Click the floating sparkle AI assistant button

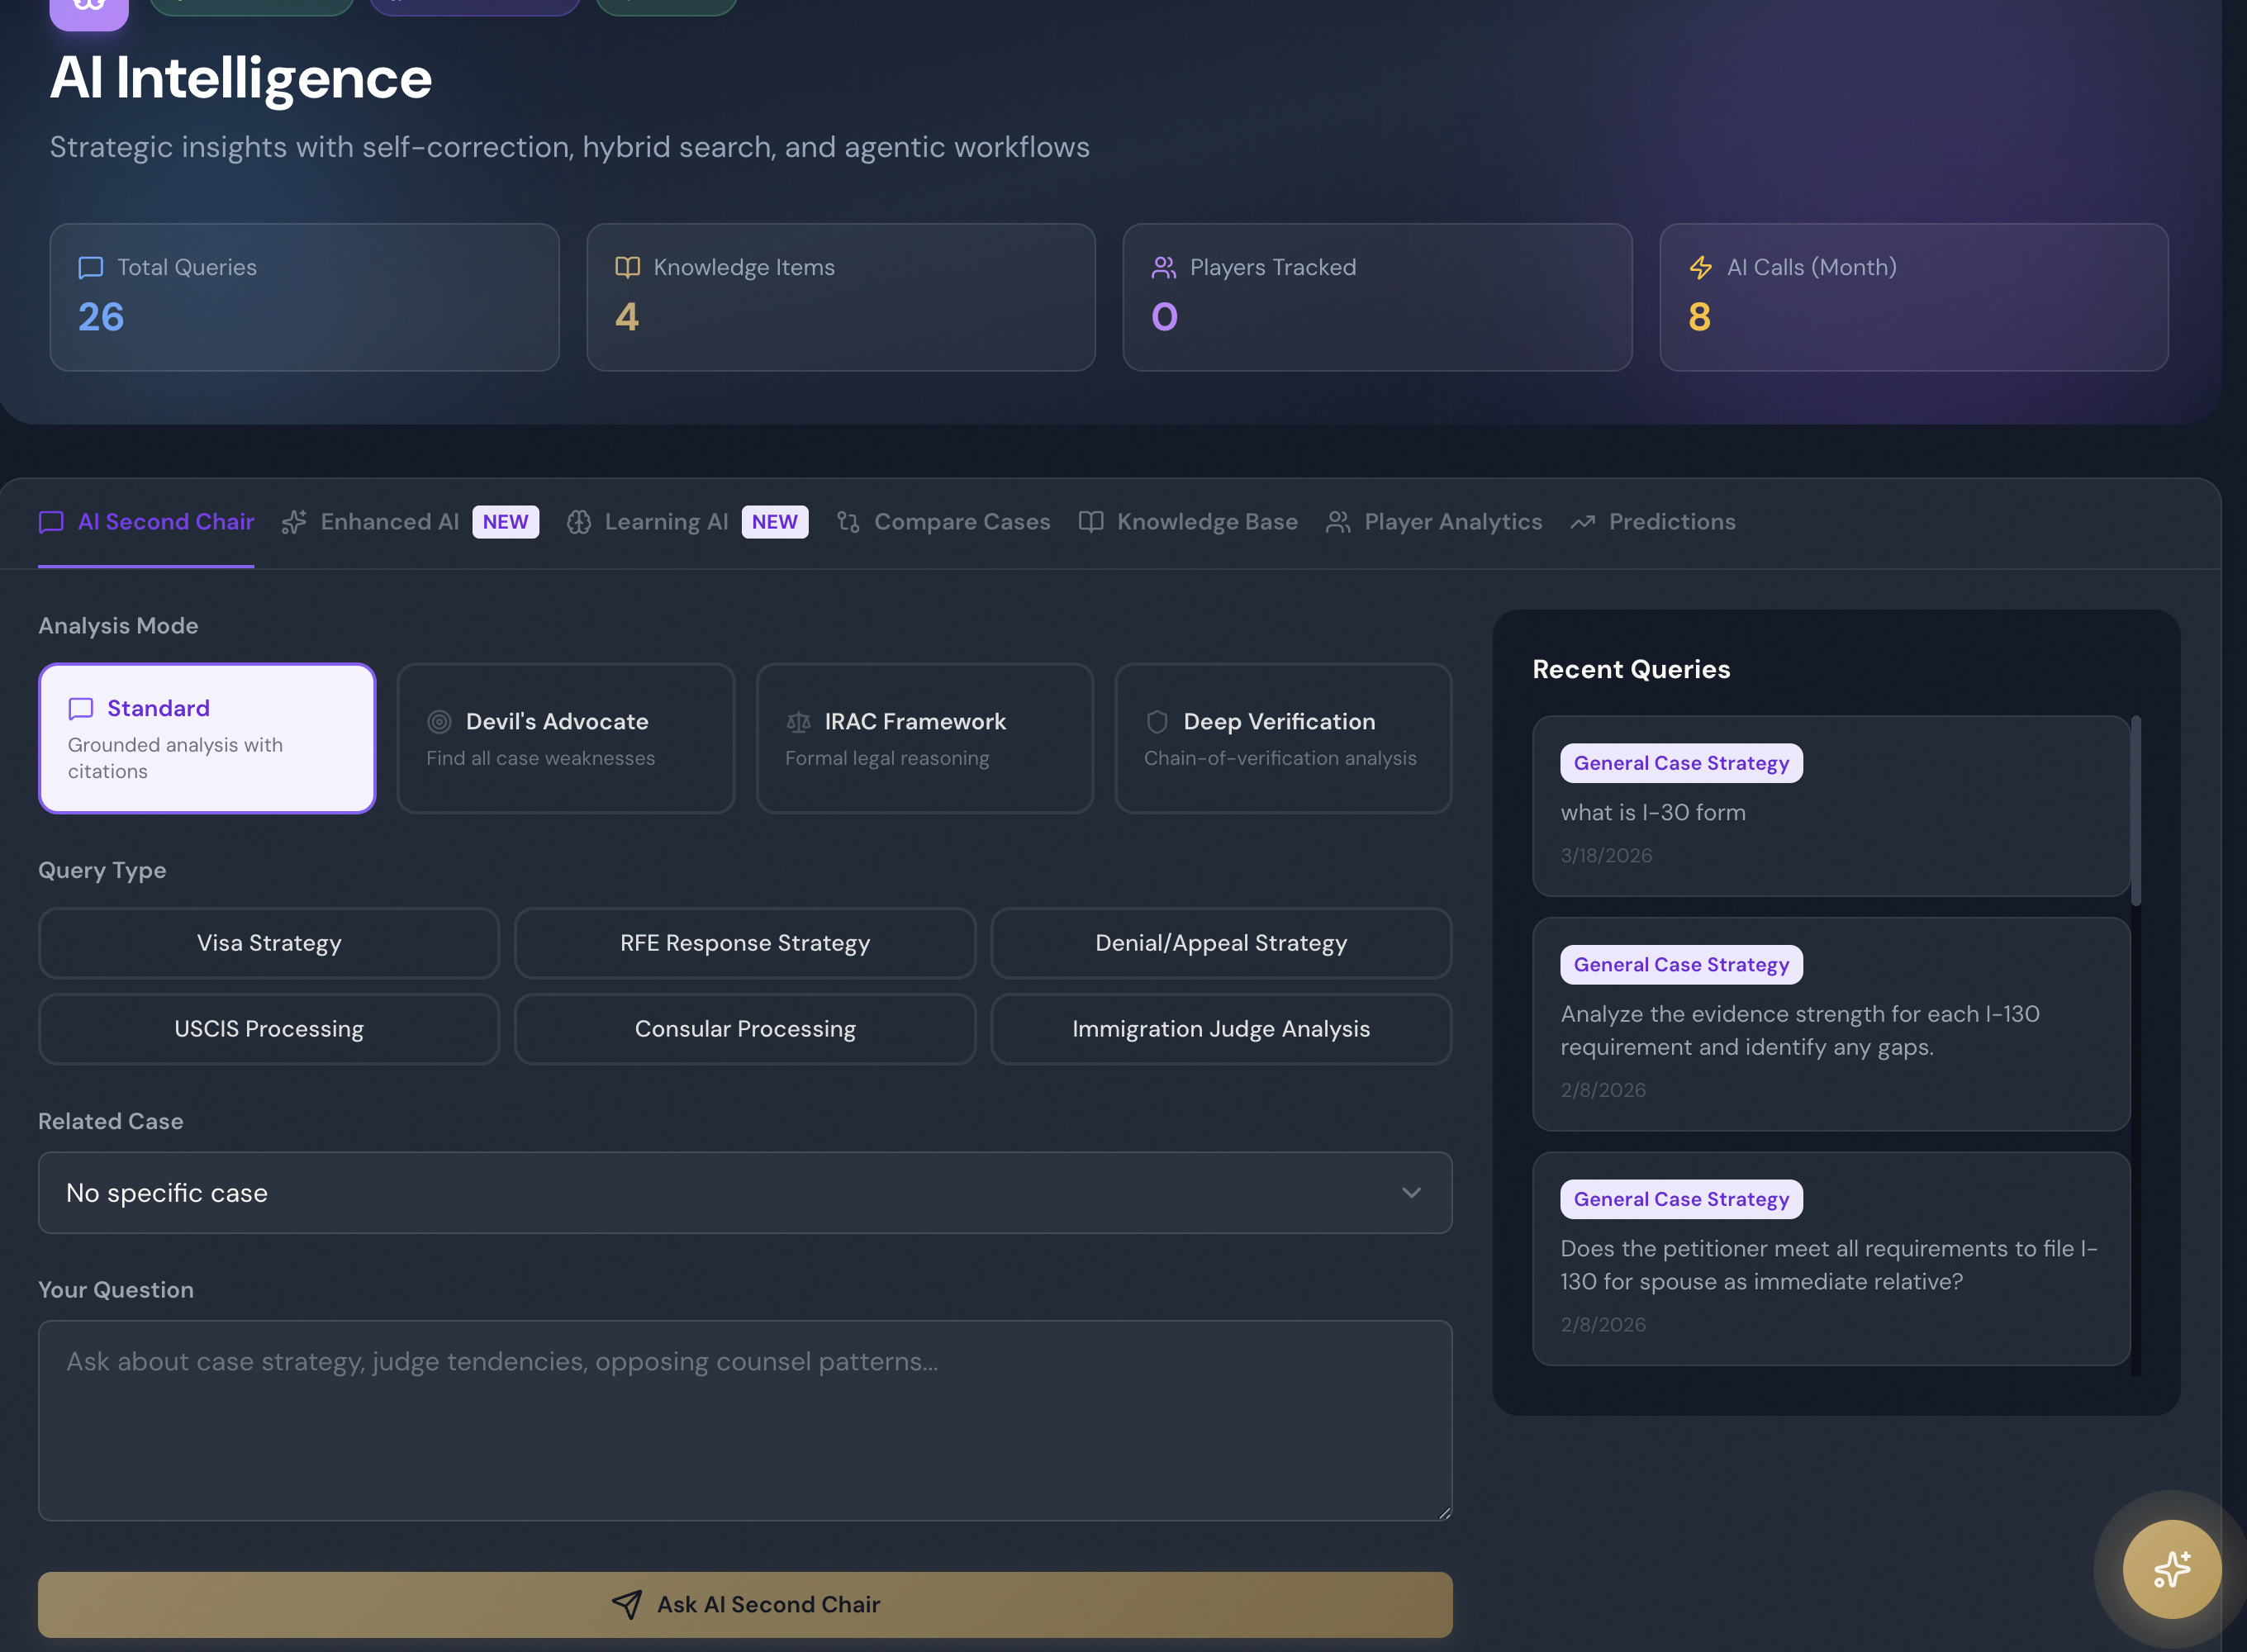coord(2171,1568)
